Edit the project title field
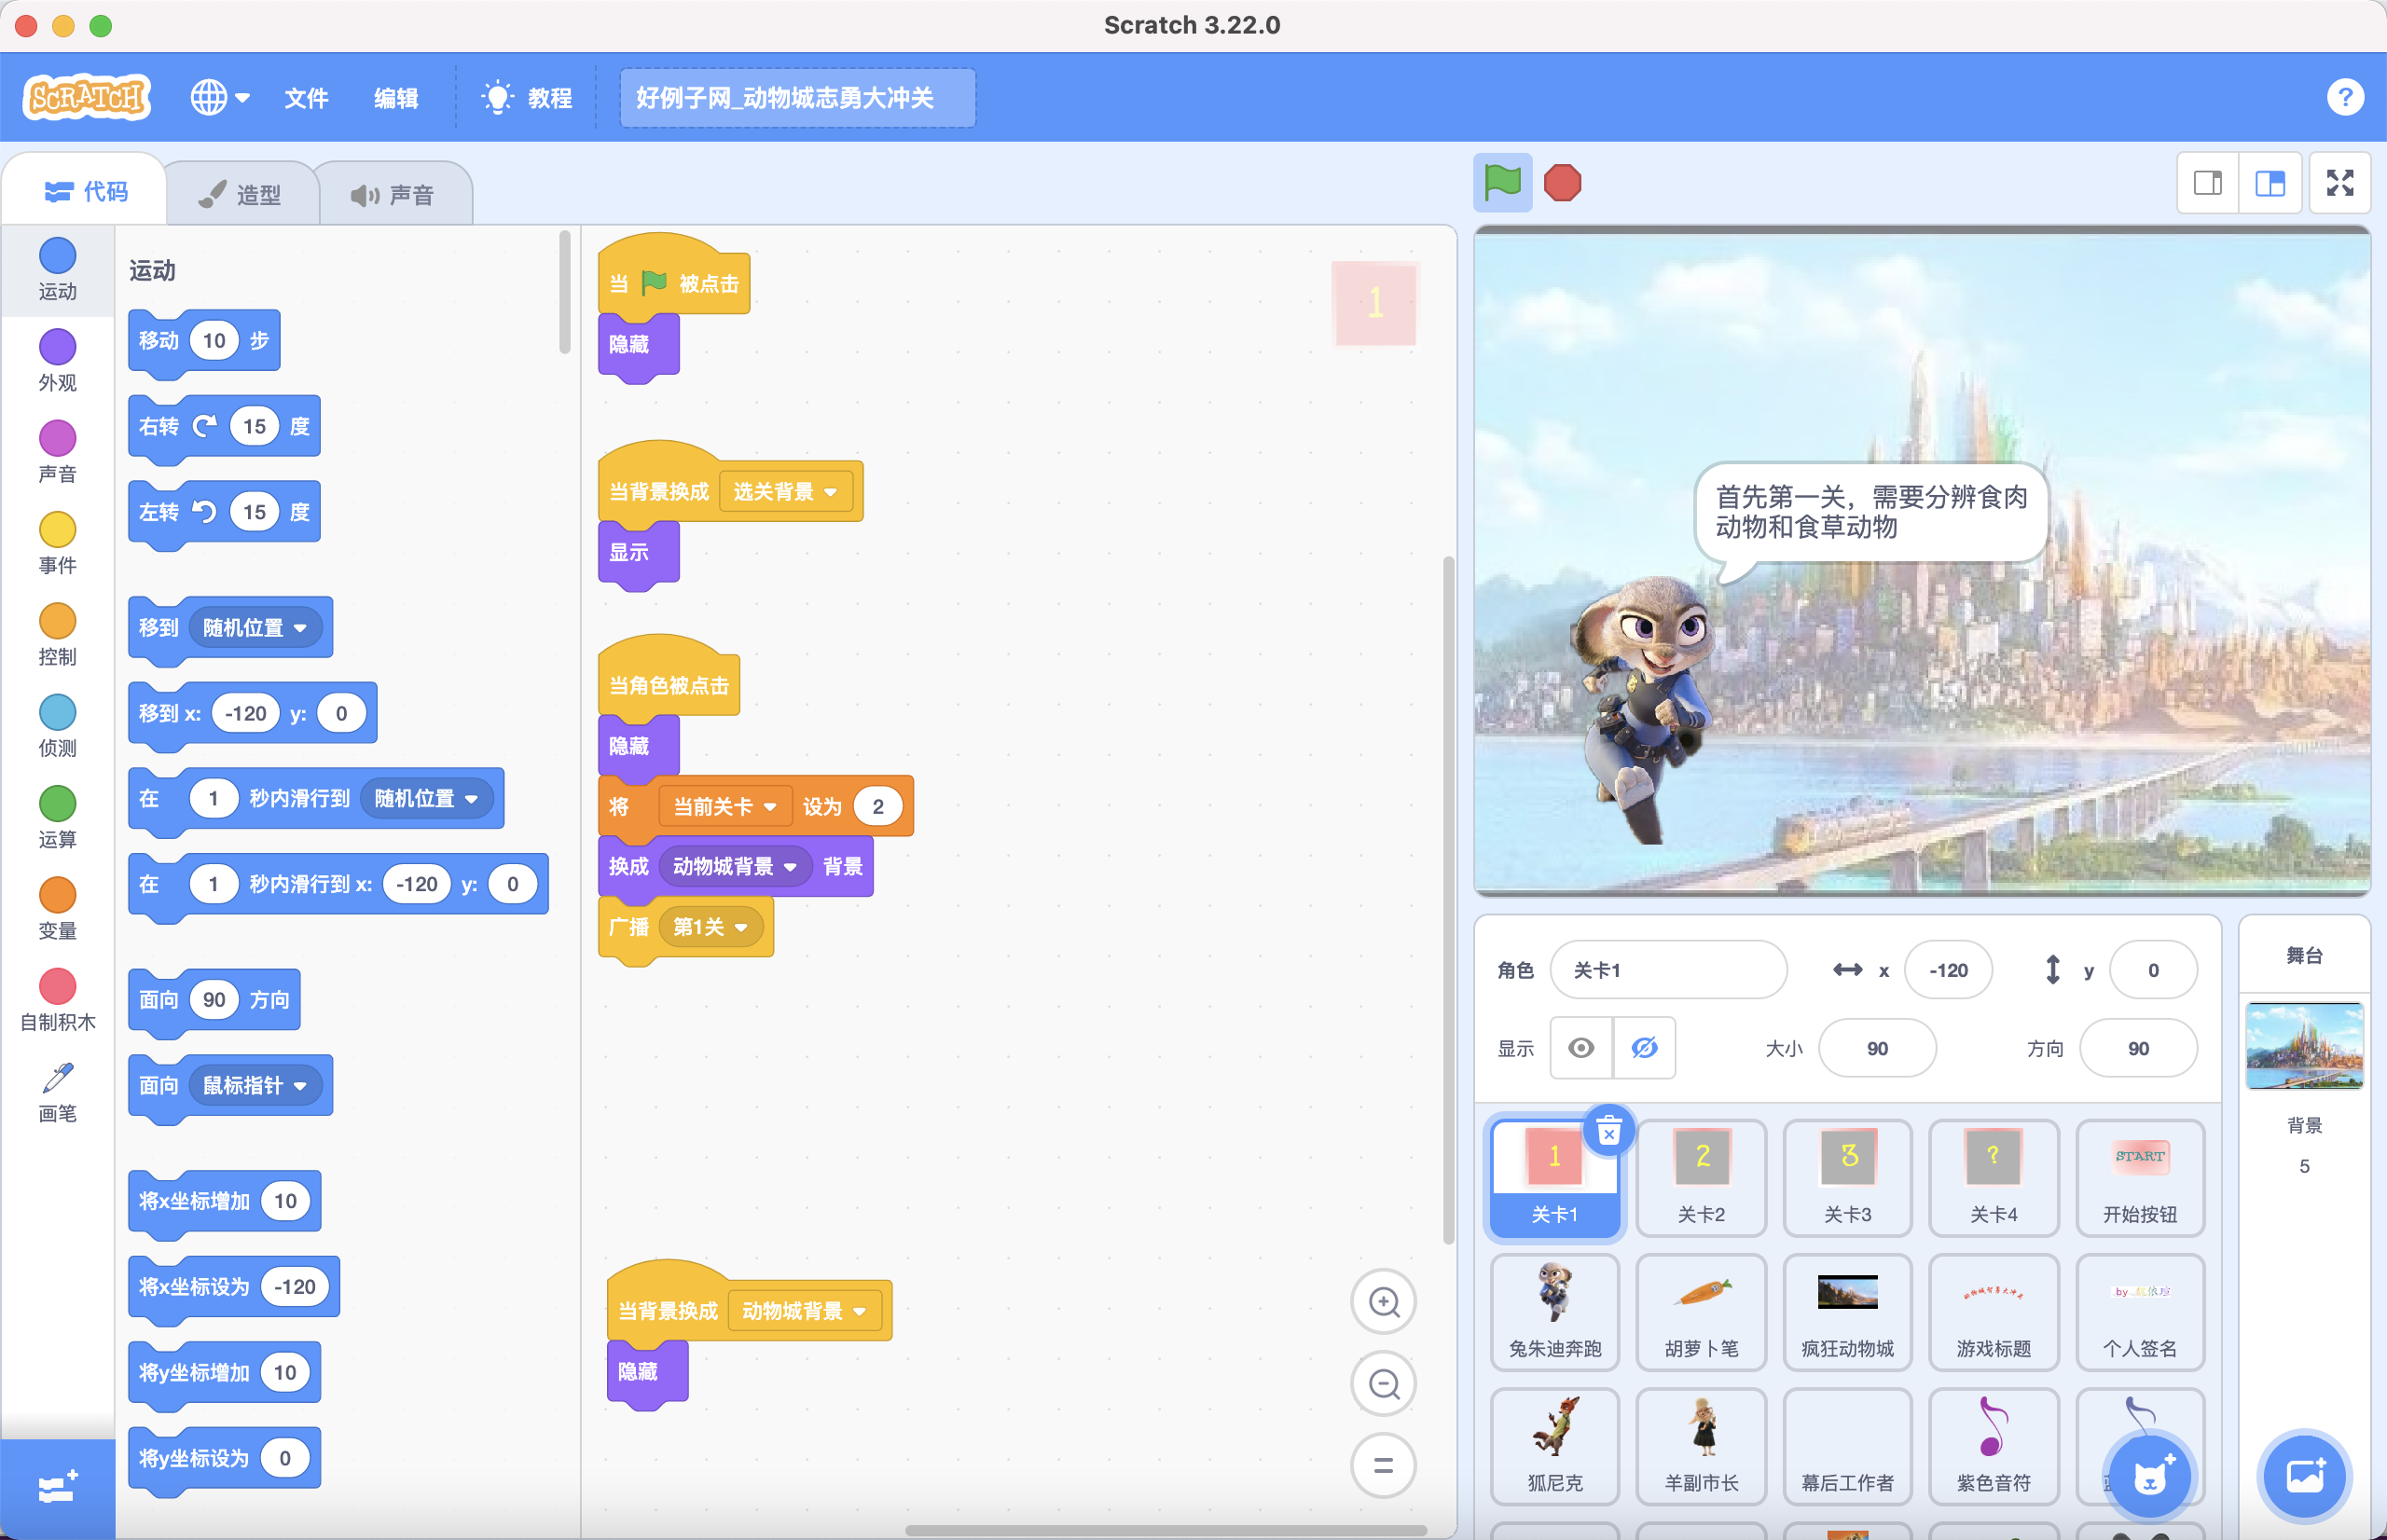The image size is (2387, 1540). (797, 97)
